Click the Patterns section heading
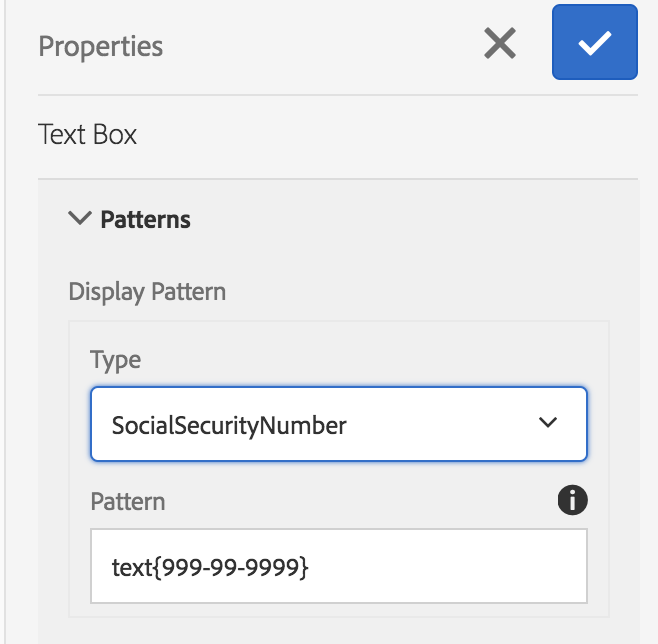This screenshot has height=644, width=658. click(145, 220)
